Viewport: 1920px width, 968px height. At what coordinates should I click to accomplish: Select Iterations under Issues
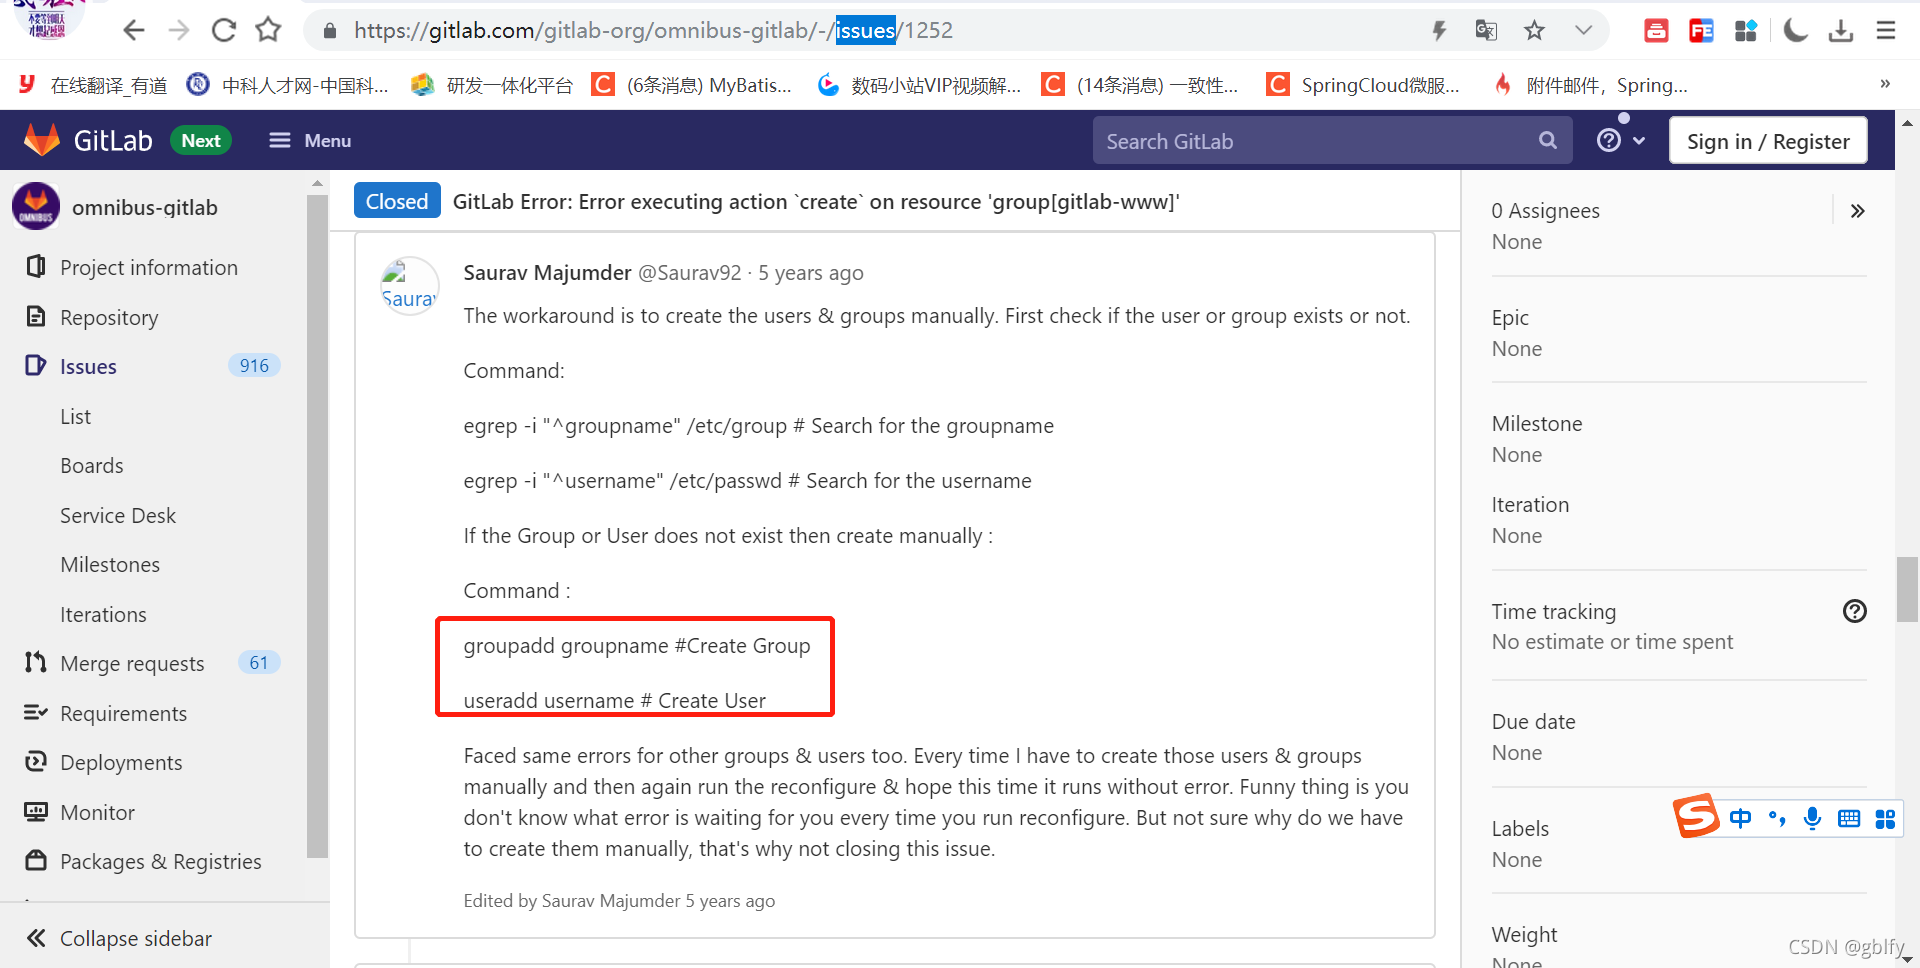[x=103, y=614]
